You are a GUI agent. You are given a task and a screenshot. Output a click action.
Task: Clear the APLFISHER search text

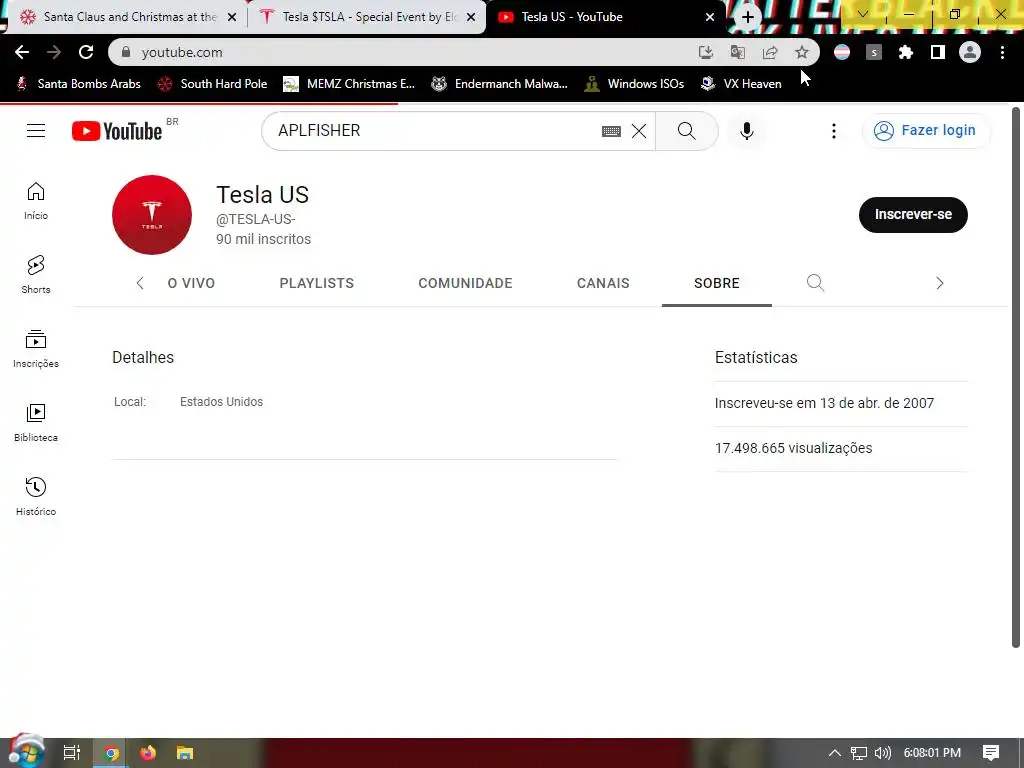click(x=639, y=131)
